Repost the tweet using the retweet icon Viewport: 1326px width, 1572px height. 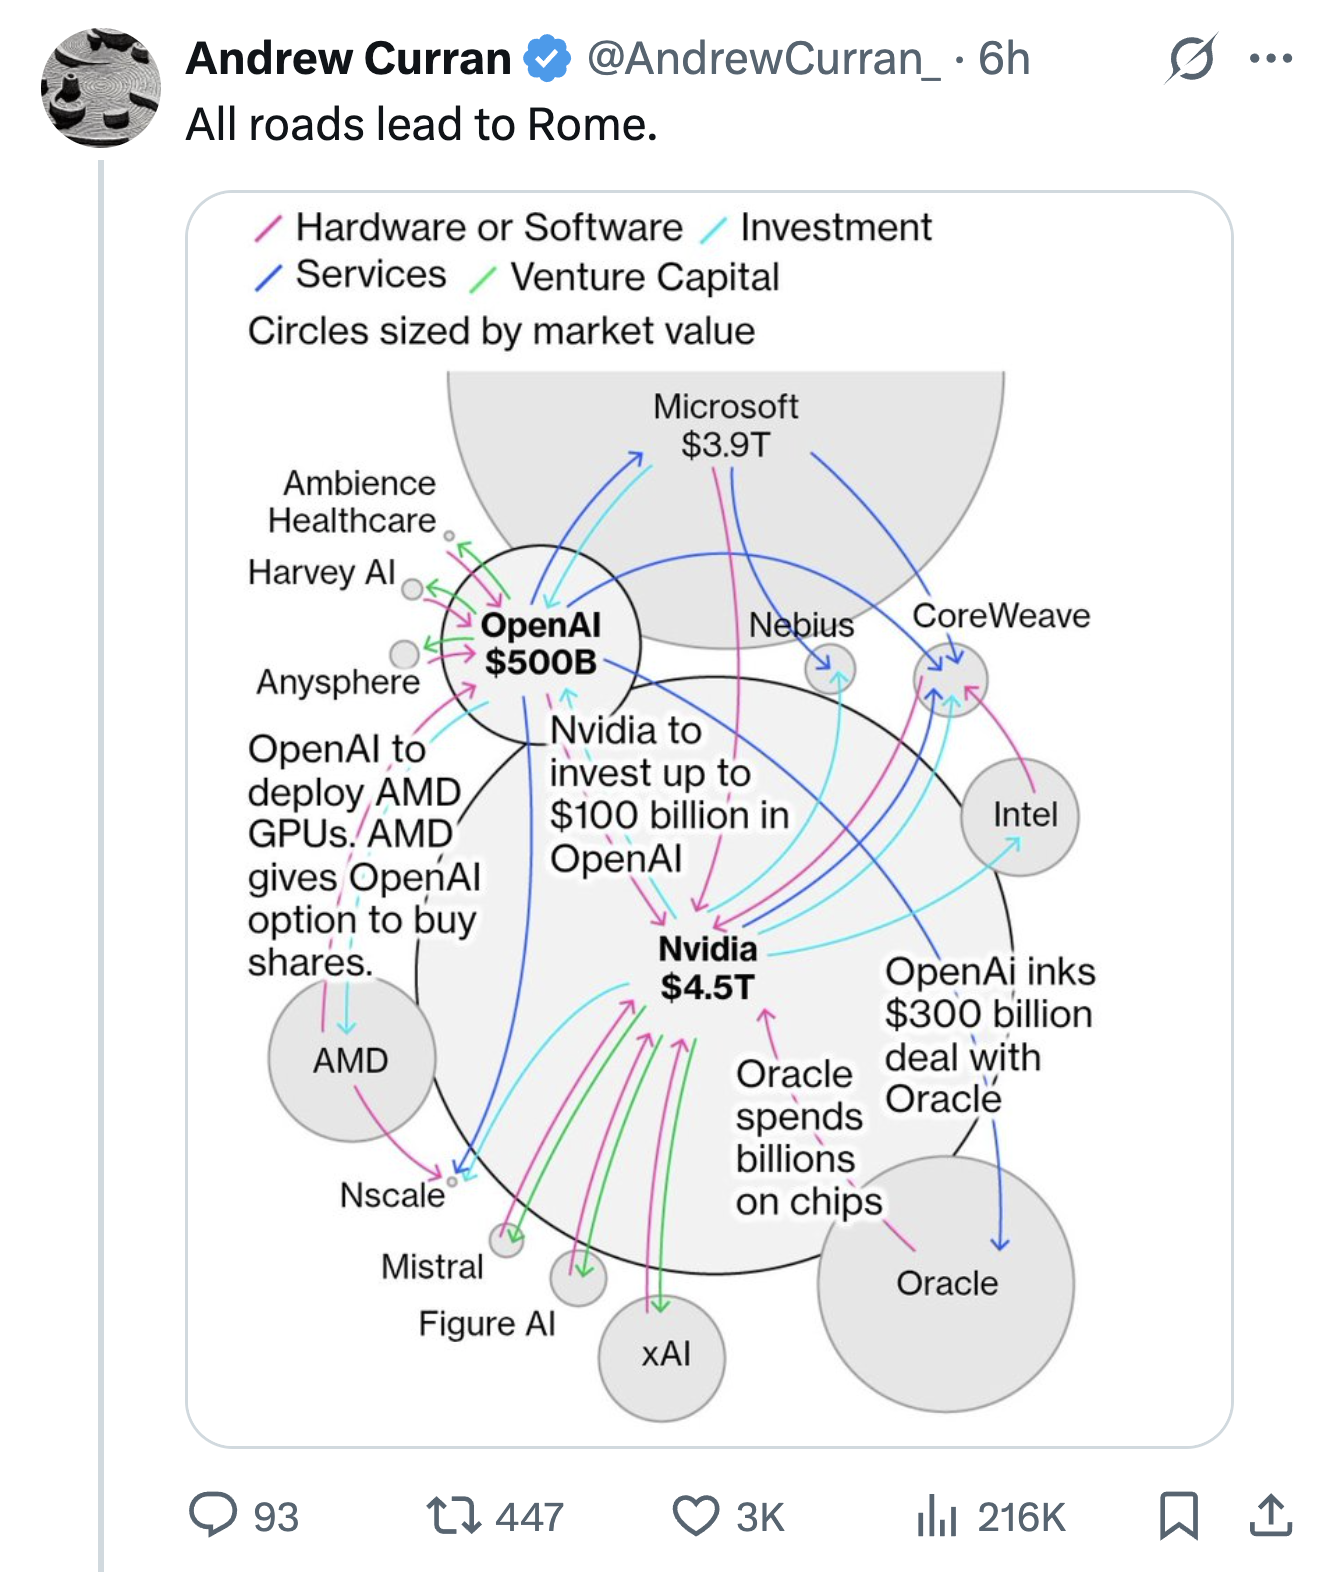coord(453,1515)
